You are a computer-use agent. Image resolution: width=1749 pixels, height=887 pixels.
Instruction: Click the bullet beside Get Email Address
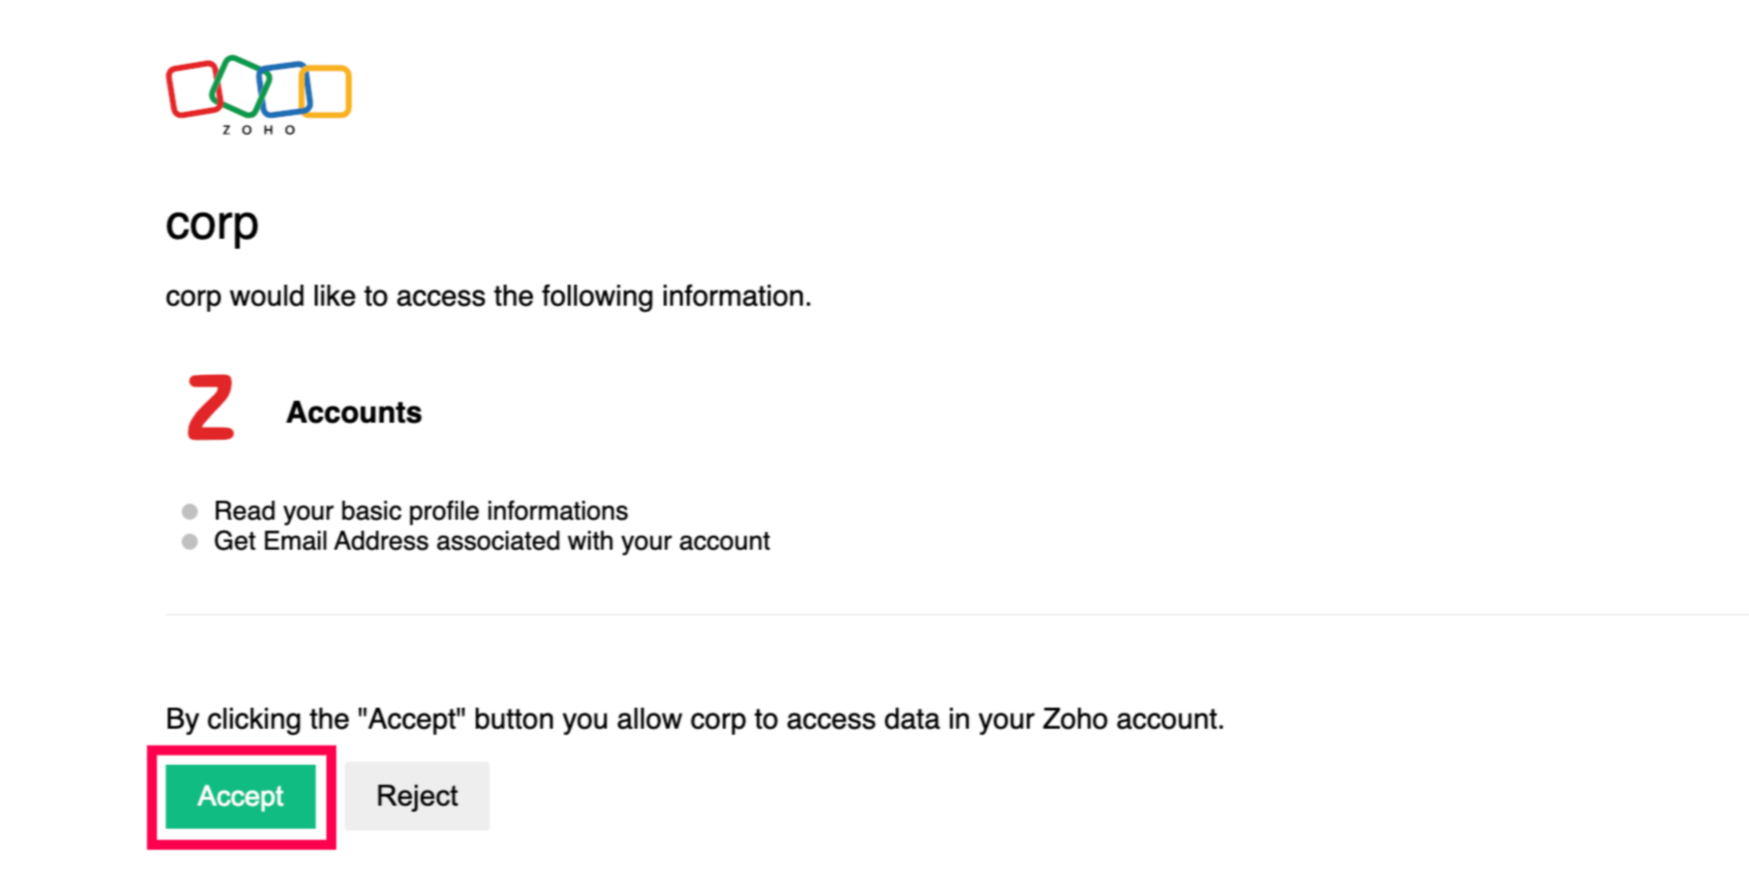click(190, 542)
